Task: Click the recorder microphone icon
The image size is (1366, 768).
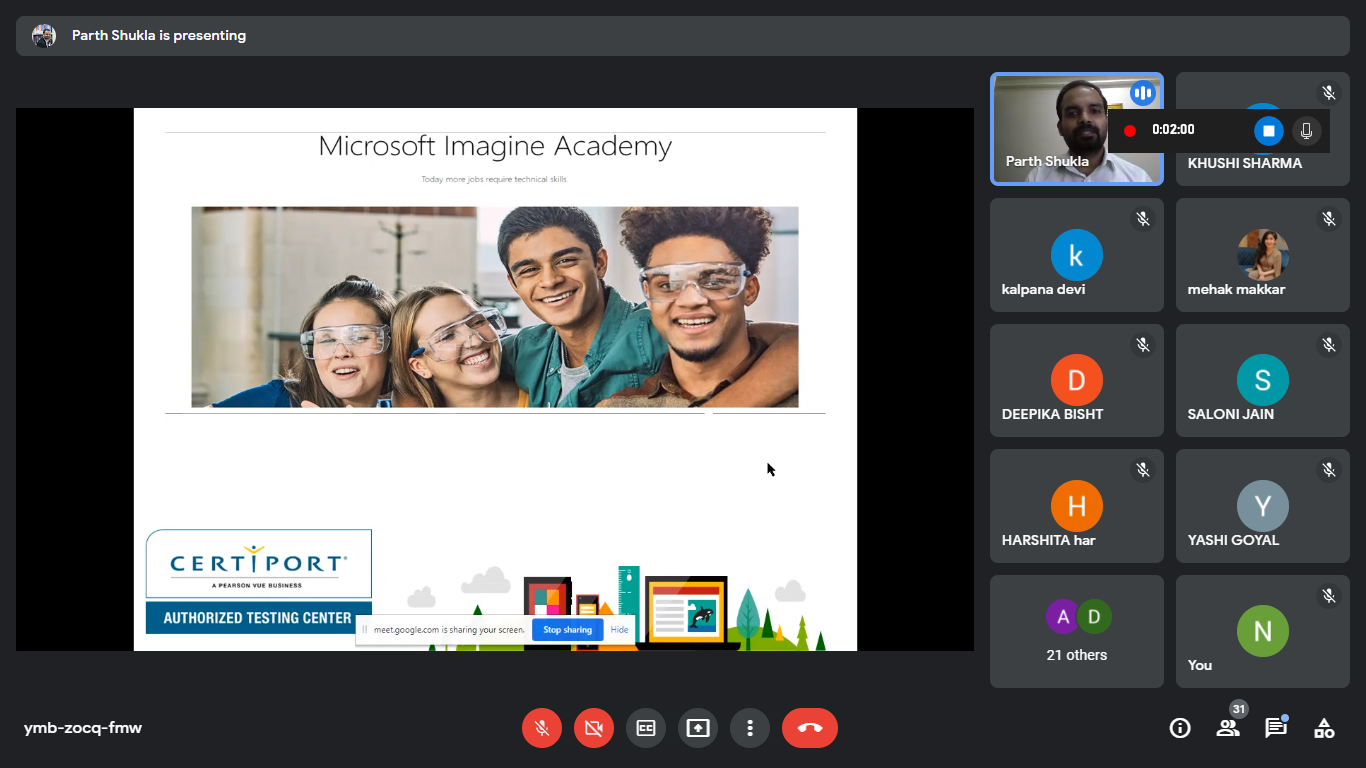Action: tap(1305, 130)
